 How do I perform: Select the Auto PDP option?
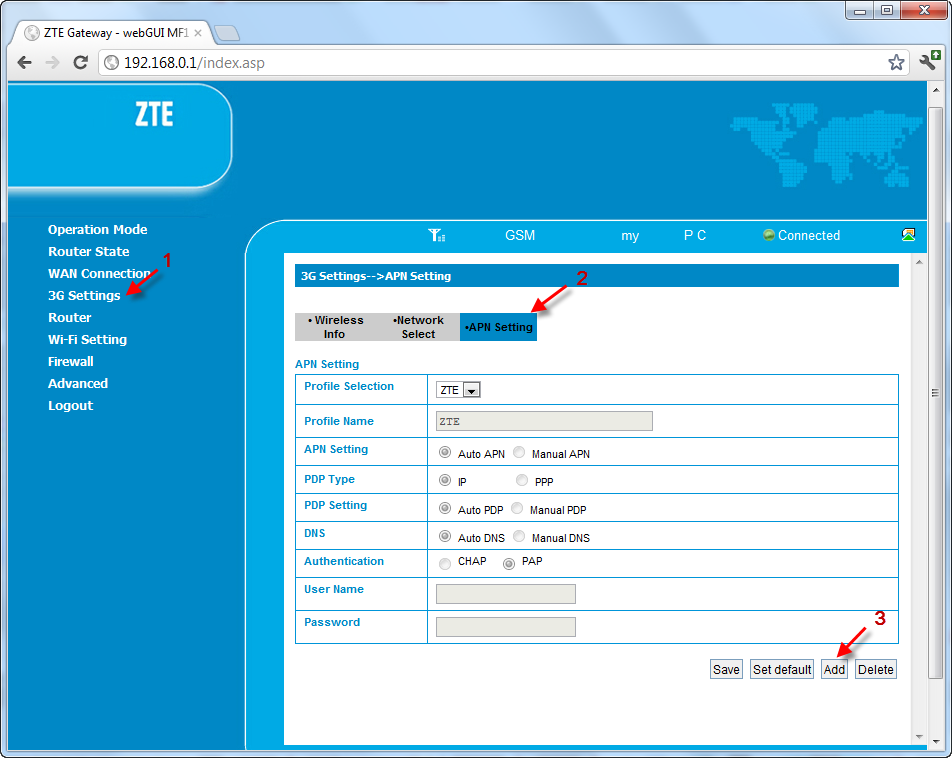coord(445,508)
